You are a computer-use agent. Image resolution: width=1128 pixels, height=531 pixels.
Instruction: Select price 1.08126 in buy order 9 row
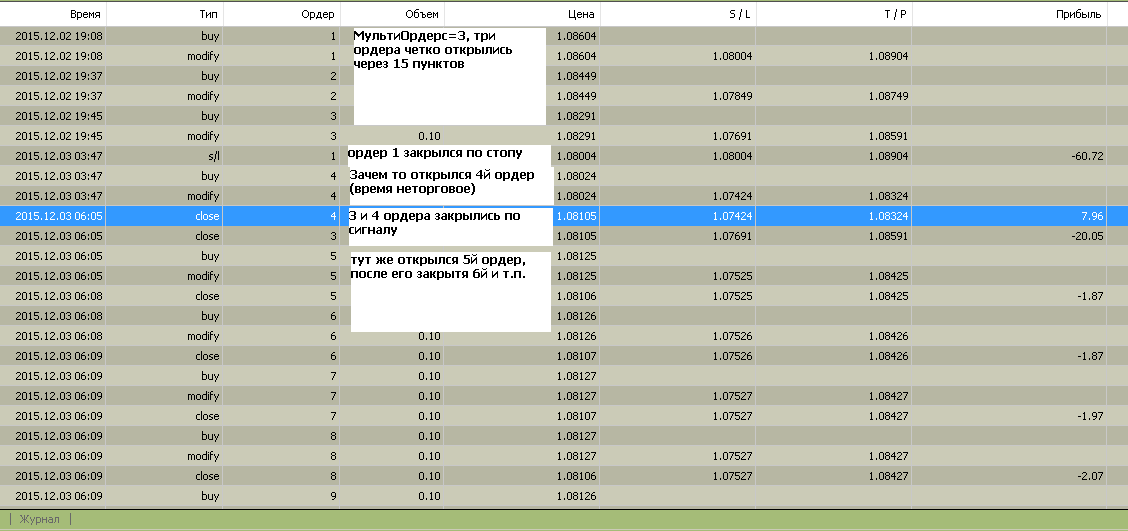pyautogui.click(x=578, y=496)
